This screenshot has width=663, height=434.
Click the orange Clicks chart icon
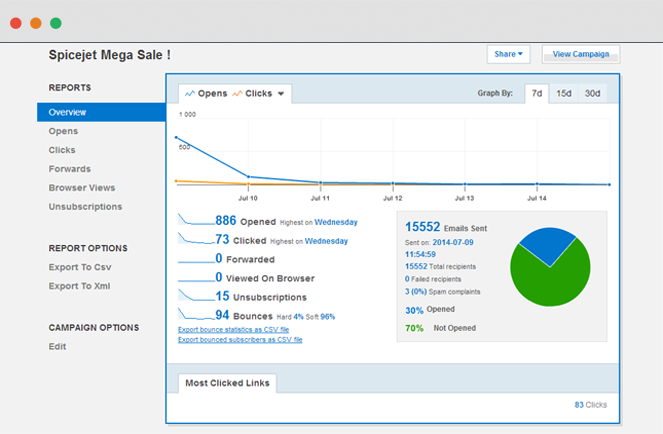point(237,93)
